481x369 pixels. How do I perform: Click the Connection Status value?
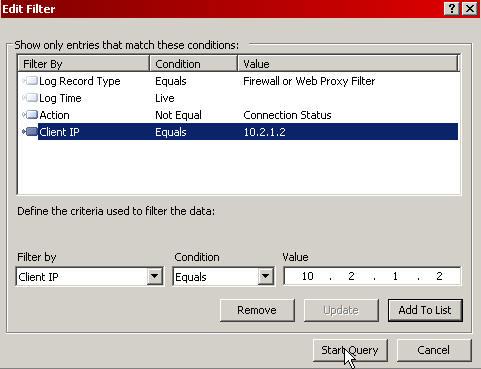coord(287,115)
